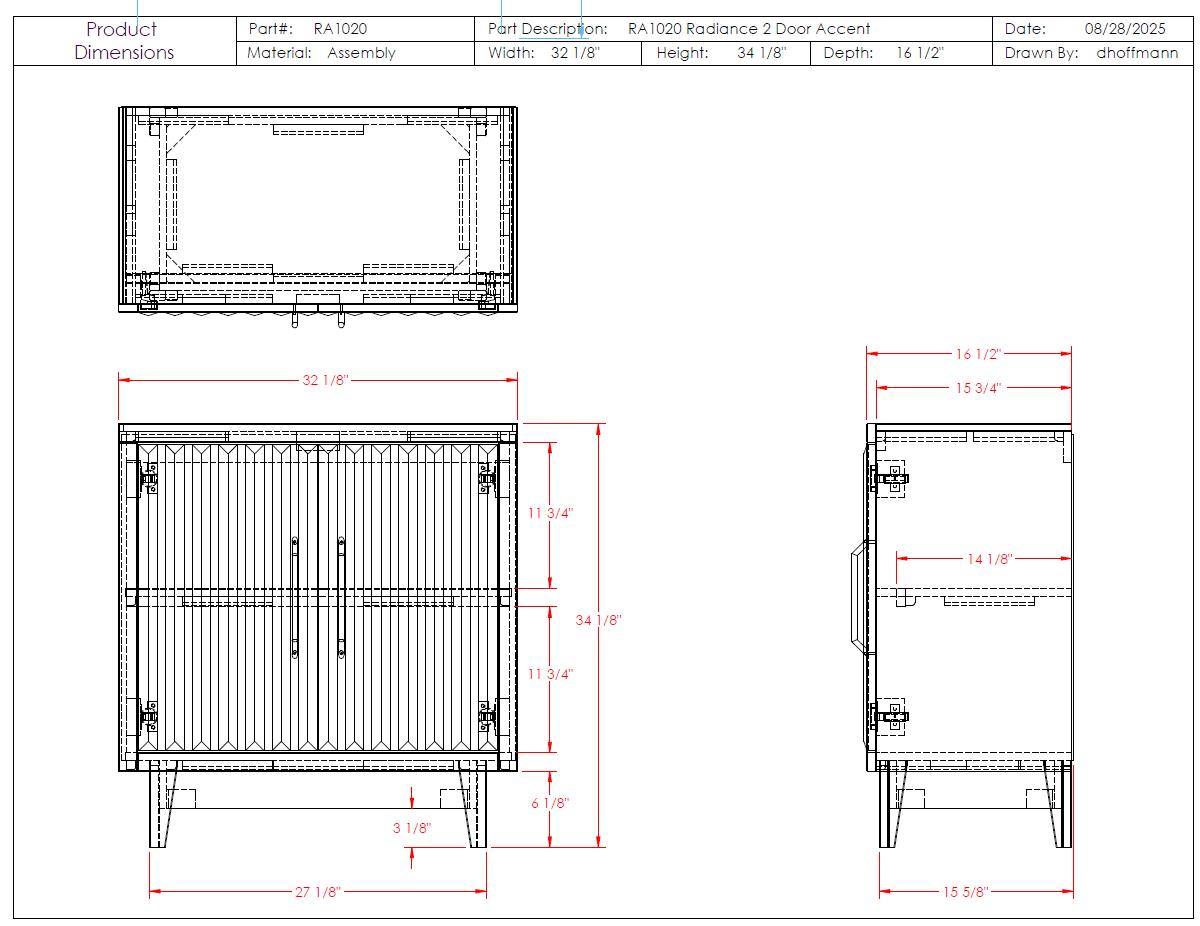Click the 32 1/8" dimension above front view
Viewport: 1200px width, 926px height.
(326, 380)
